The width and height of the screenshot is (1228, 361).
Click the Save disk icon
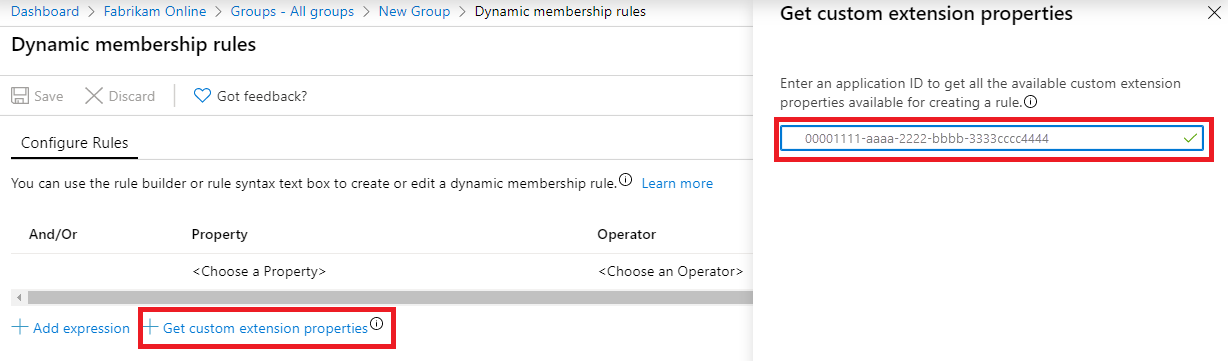click(20, 96)
